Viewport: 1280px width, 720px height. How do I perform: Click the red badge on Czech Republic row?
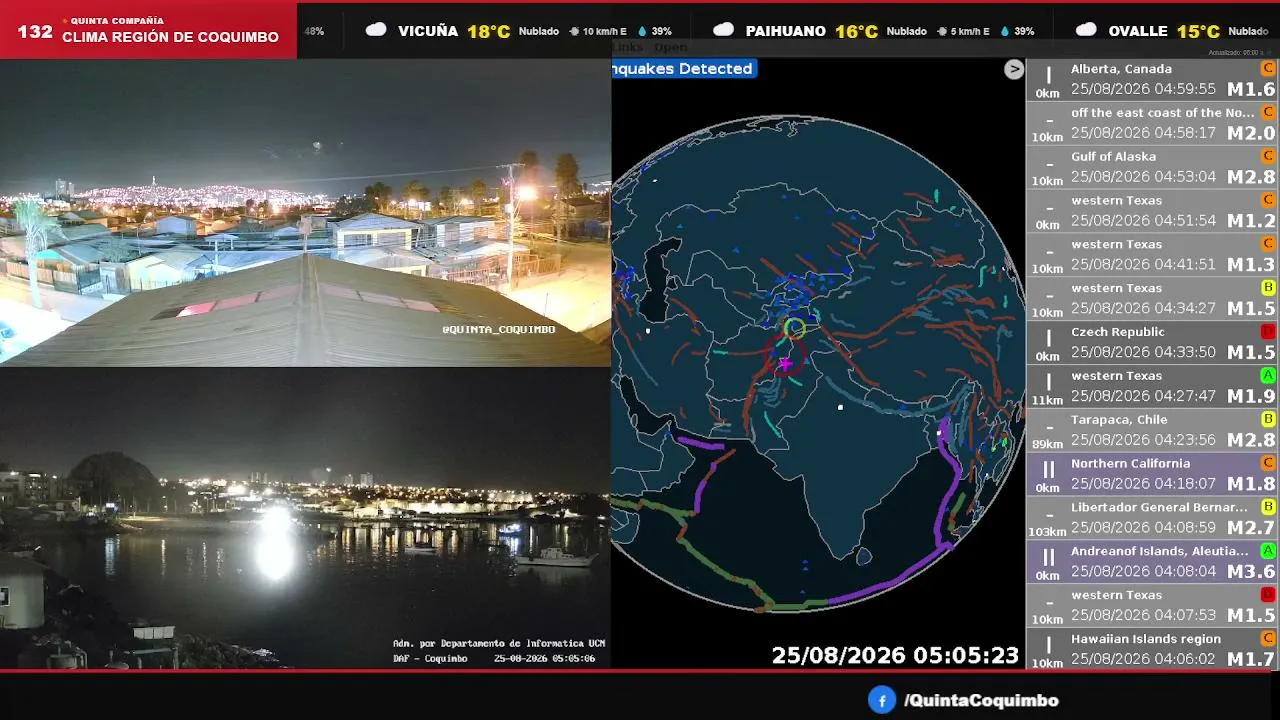1268,331
